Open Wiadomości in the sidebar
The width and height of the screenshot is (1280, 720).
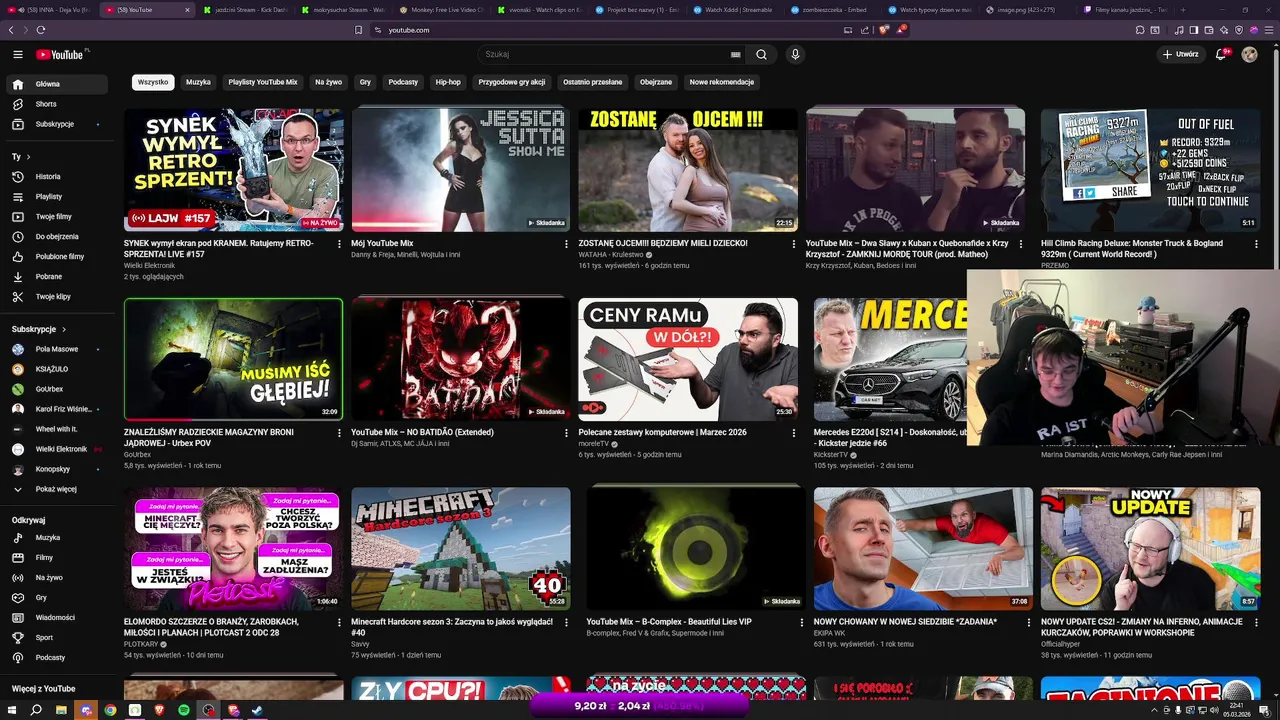[x=56, y=617]
